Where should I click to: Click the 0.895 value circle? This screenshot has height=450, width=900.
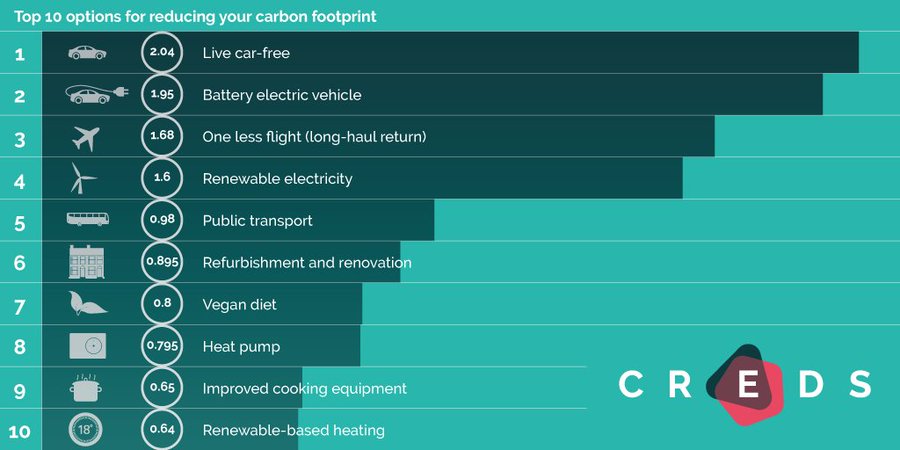point(161,262)
